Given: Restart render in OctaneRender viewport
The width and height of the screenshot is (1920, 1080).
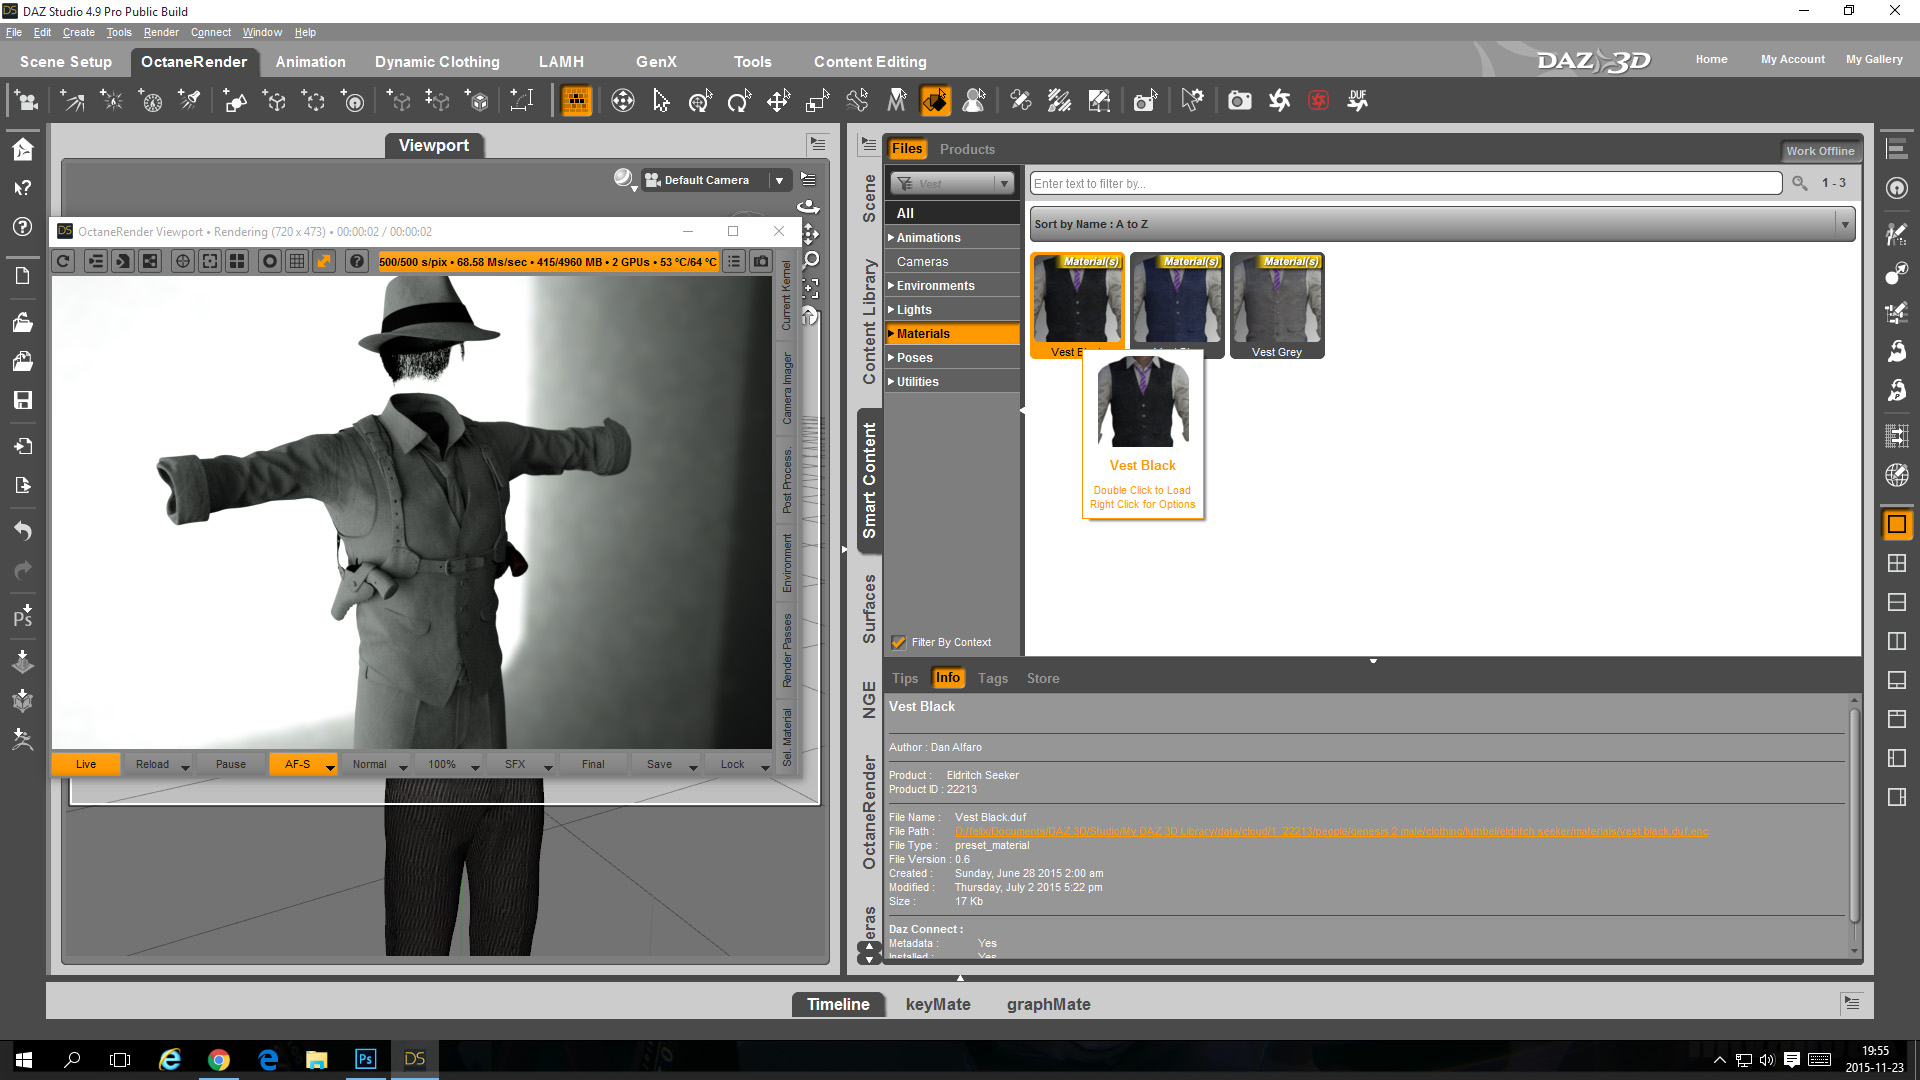Looking at the screenshot, I should 63,261.
